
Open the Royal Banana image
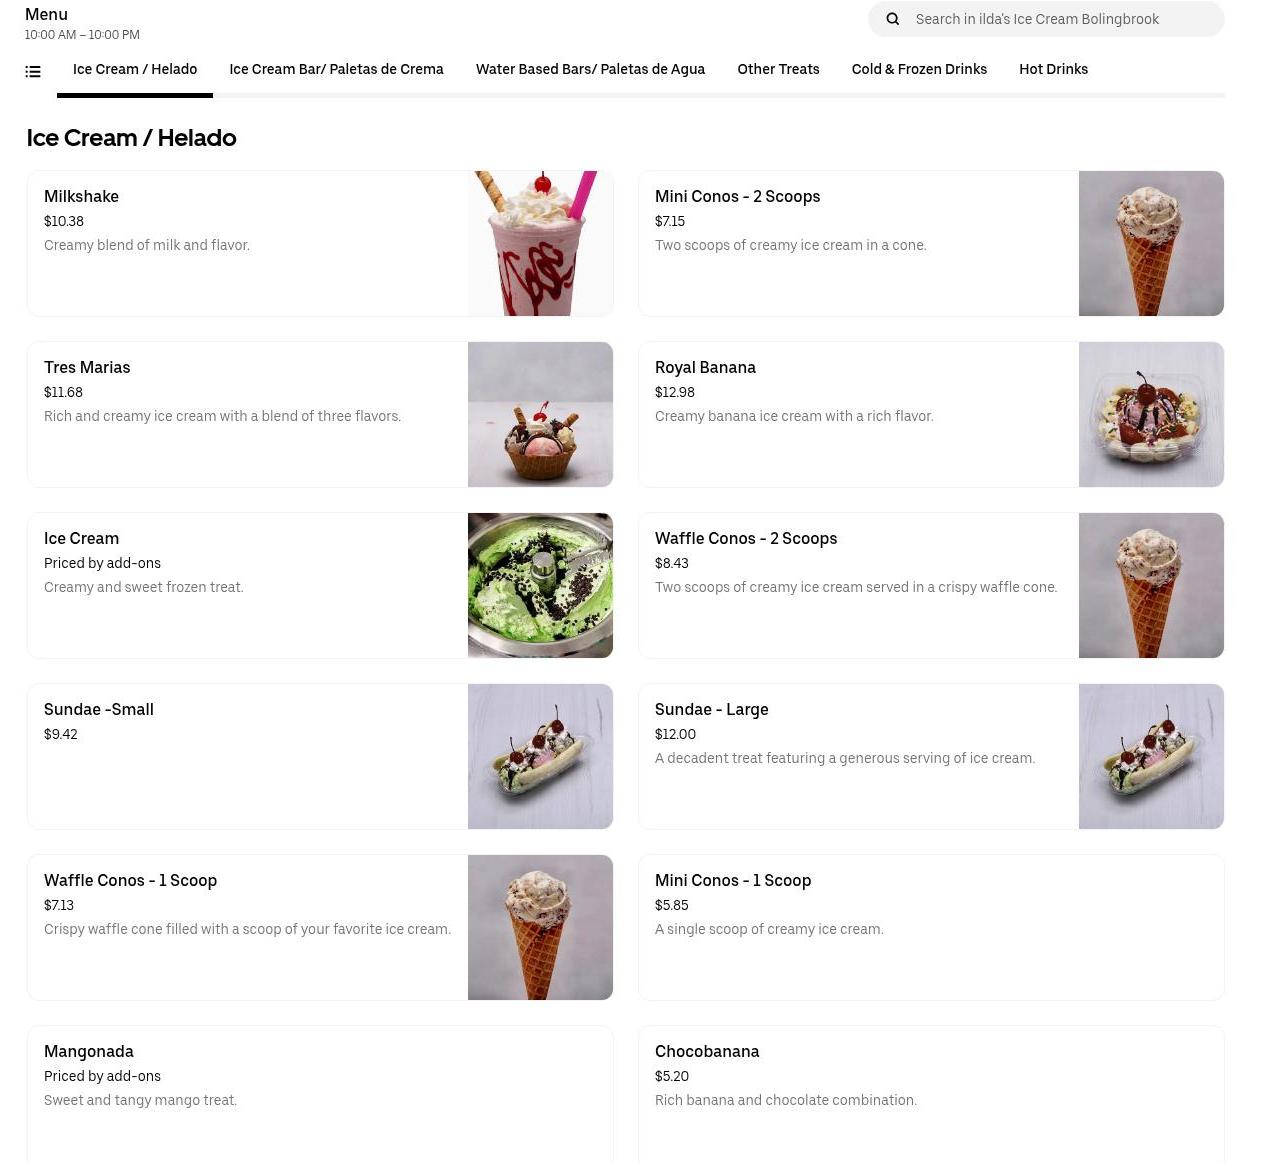1151,414
